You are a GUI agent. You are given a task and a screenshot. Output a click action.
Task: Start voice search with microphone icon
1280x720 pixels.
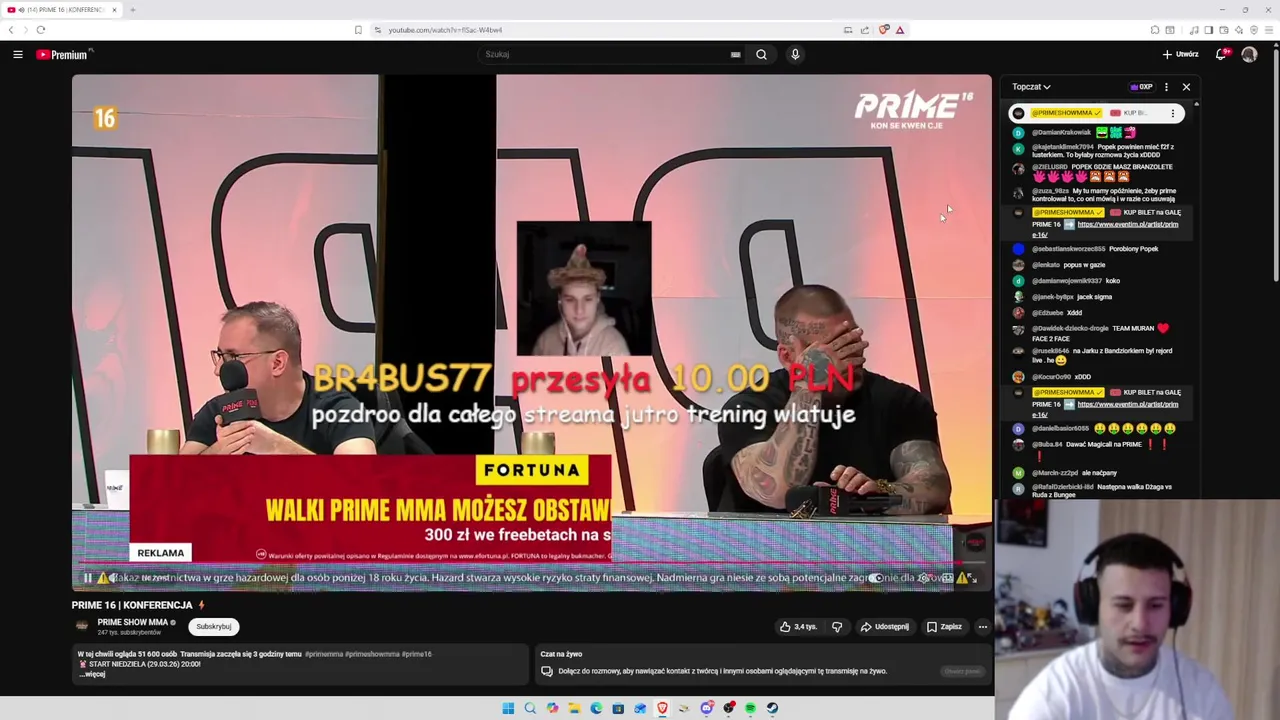coord(795,55)
